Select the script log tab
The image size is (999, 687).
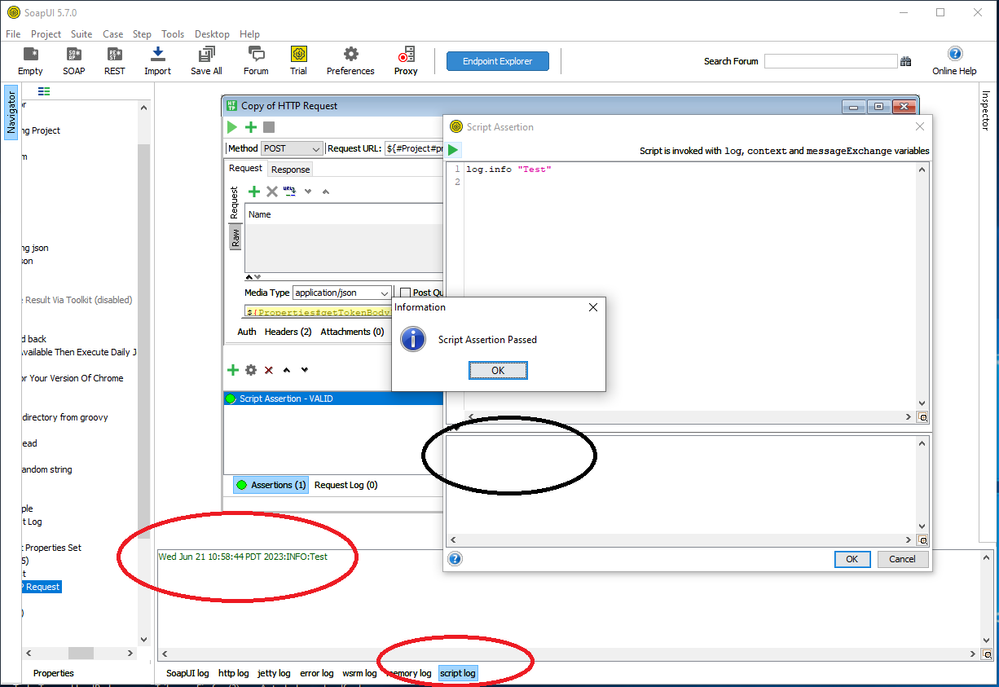coord(457,673)
